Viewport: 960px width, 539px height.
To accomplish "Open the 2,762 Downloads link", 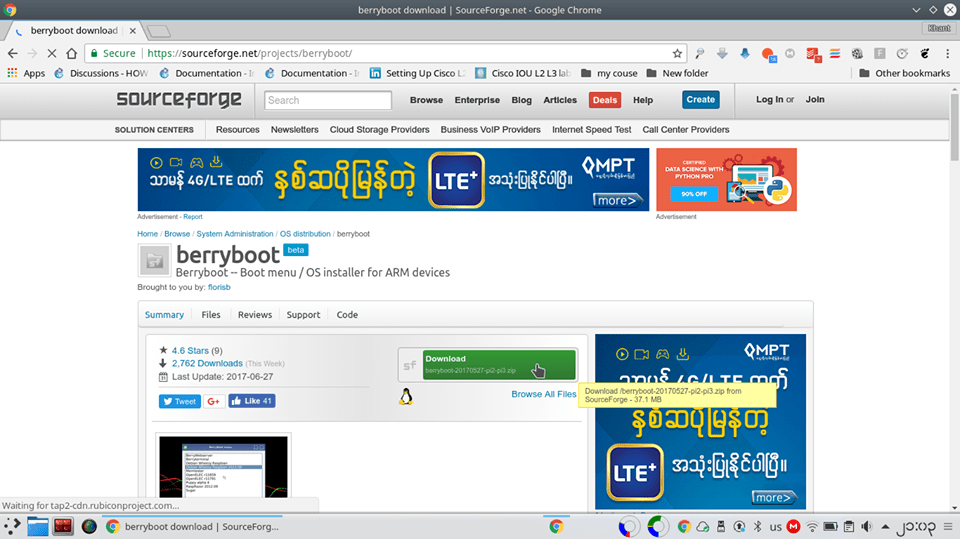I will 207,363.
